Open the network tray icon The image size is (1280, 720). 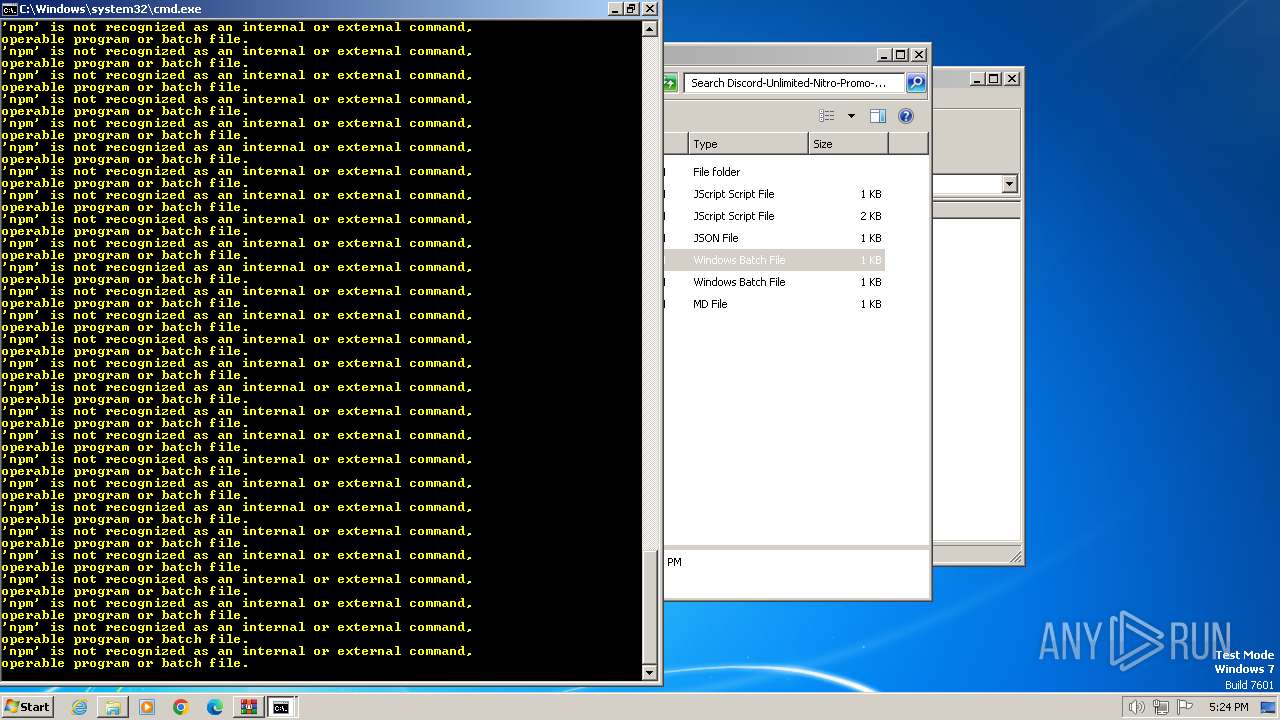tap(1160, 707)
